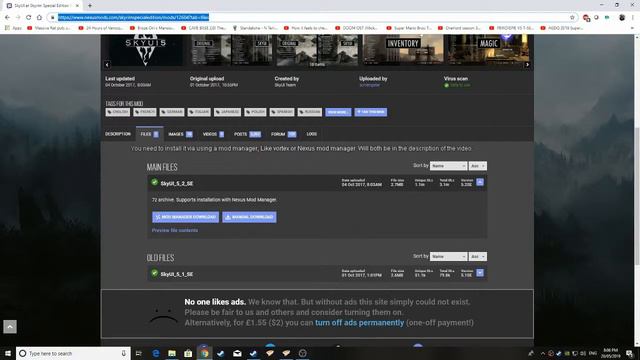Viewport: 640px width, 360px height.
Task: Click the microphone icon in the search box
Action: pos(124,353)
